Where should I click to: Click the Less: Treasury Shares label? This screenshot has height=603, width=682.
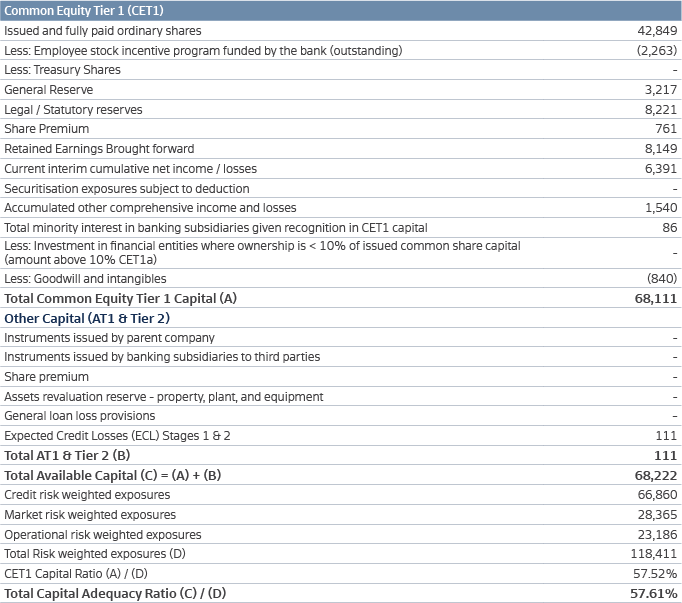[62, 70]
